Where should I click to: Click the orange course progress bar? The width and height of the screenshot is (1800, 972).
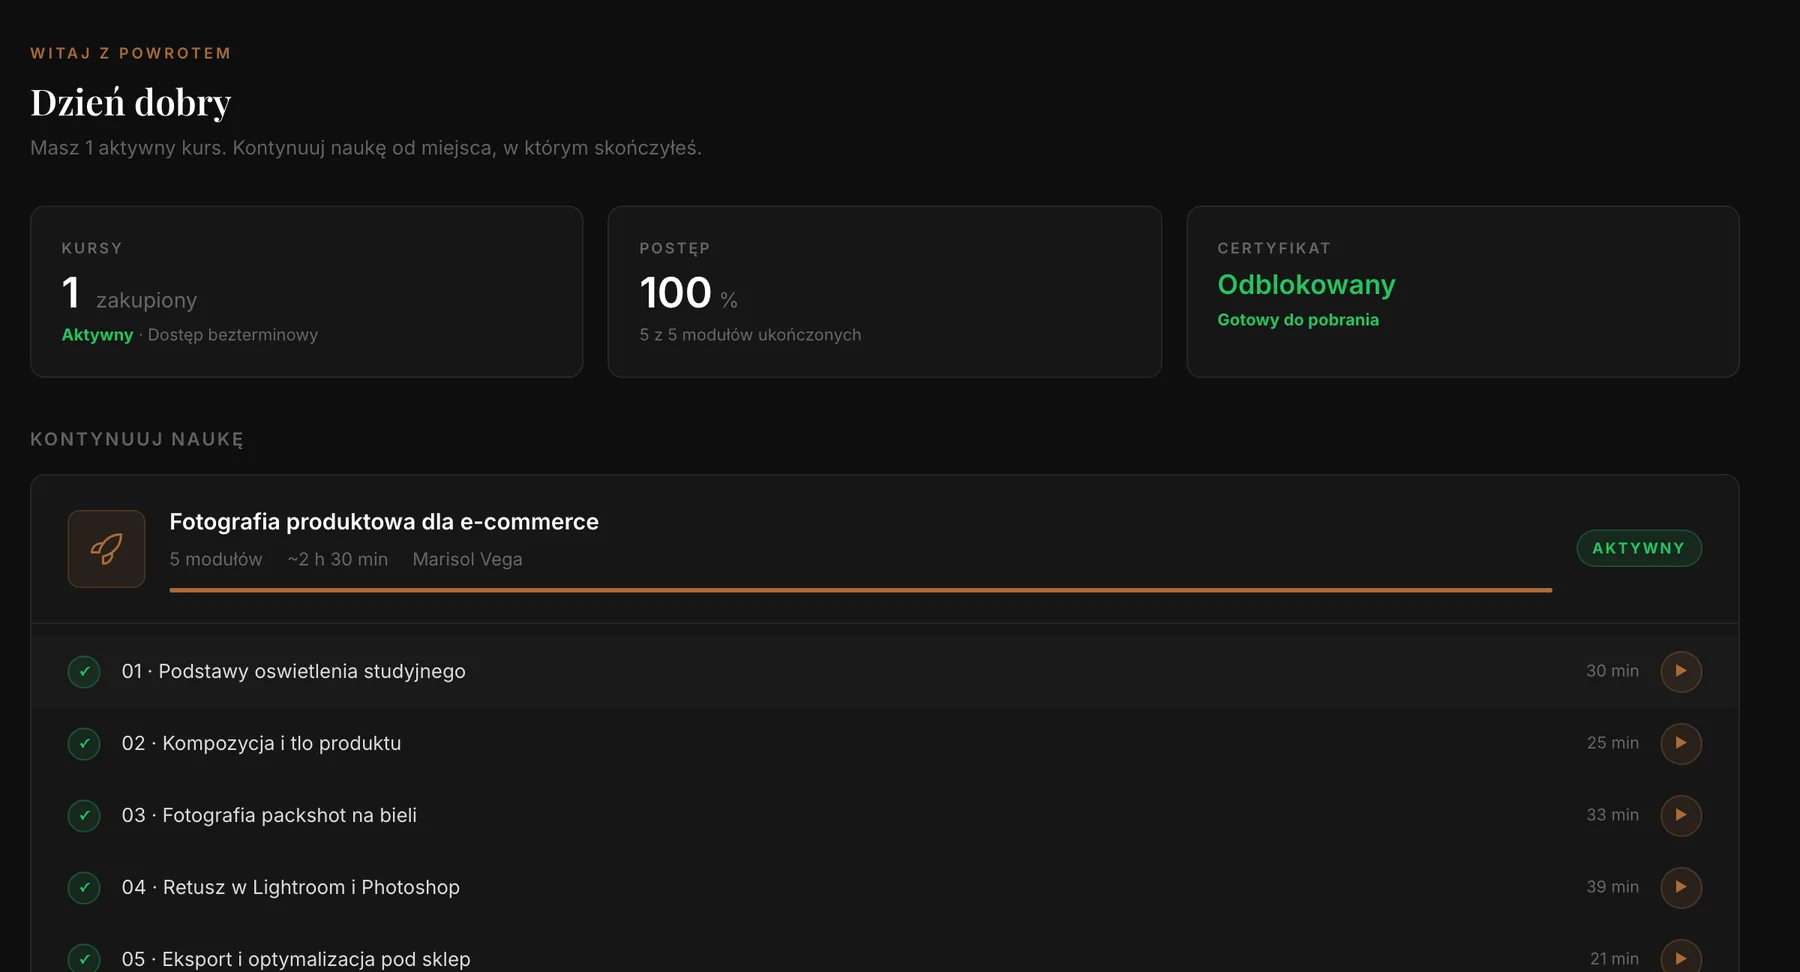pyautogui.click(x=861, y=590)
